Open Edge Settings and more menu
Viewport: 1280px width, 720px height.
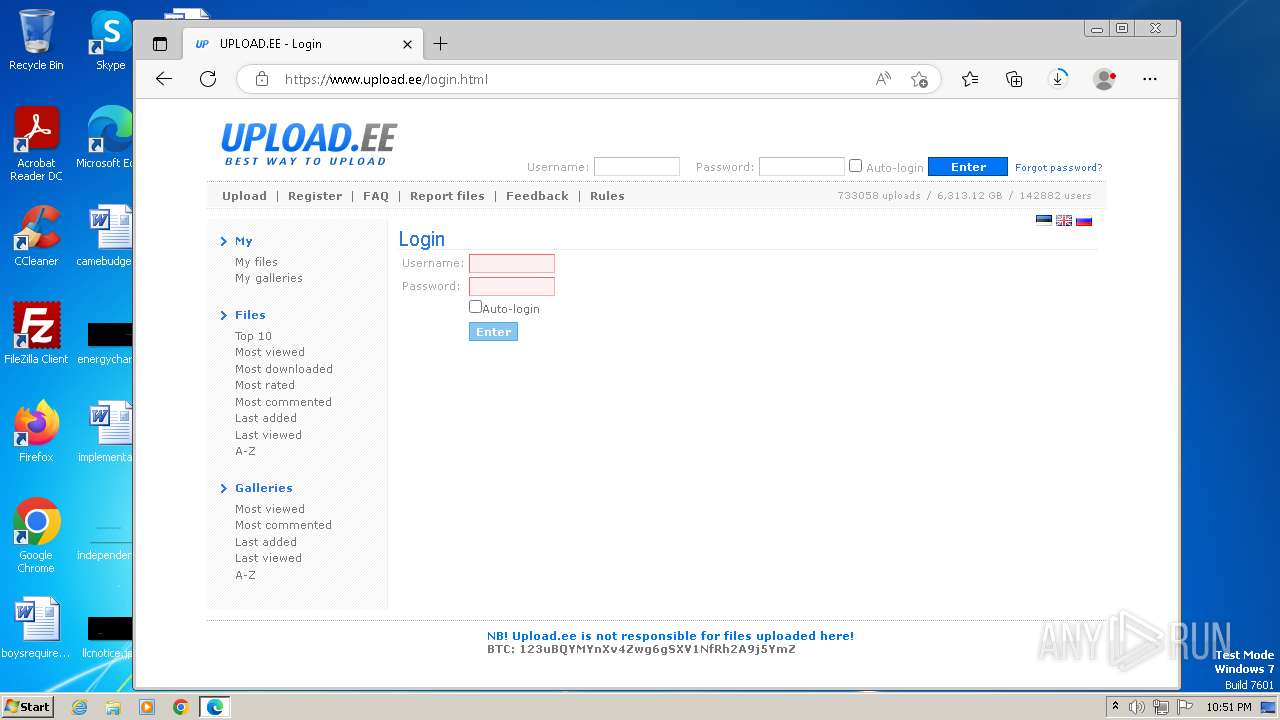pyautogui.click(x=1150, y=79)
